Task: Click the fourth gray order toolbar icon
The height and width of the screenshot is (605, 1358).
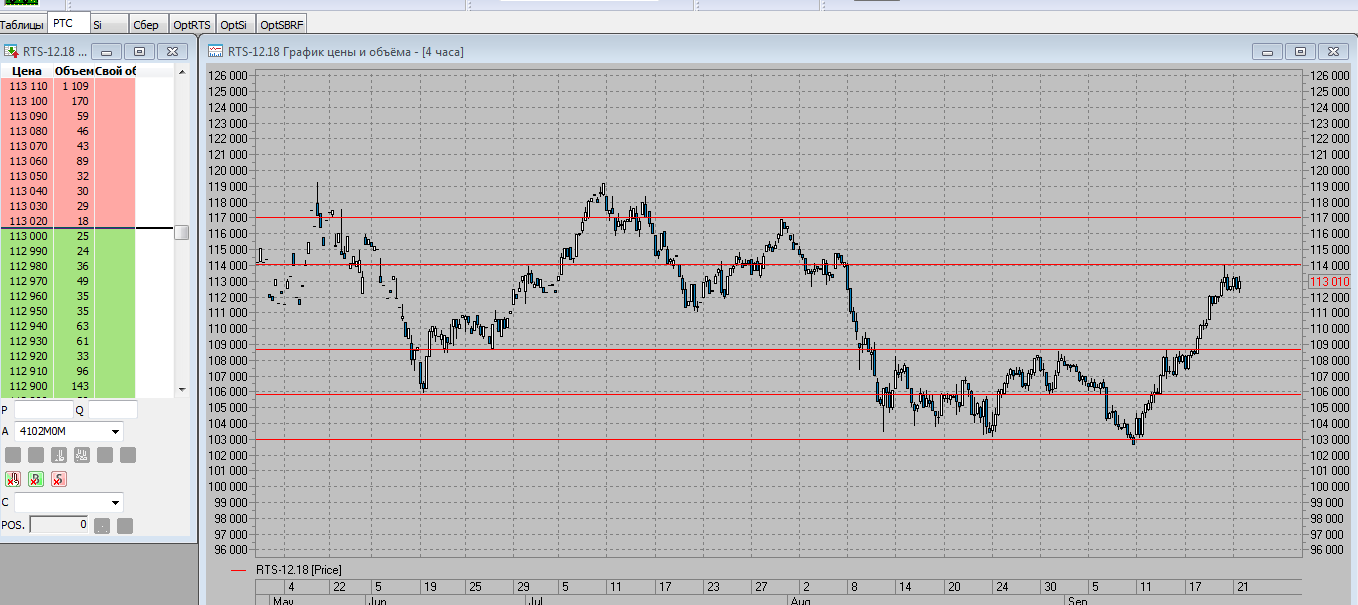Action: pyautogui.click(x=82, y=455)
